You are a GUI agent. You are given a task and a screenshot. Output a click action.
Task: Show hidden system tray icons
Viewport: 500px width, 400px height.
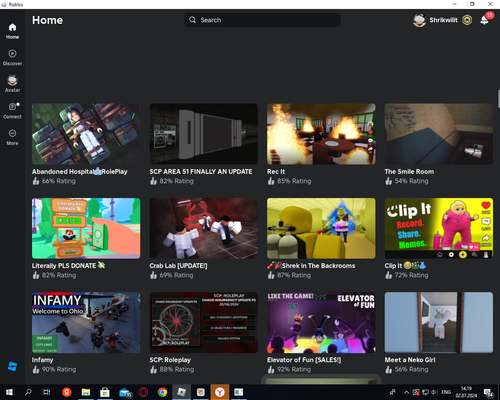(x=406, y=392)
